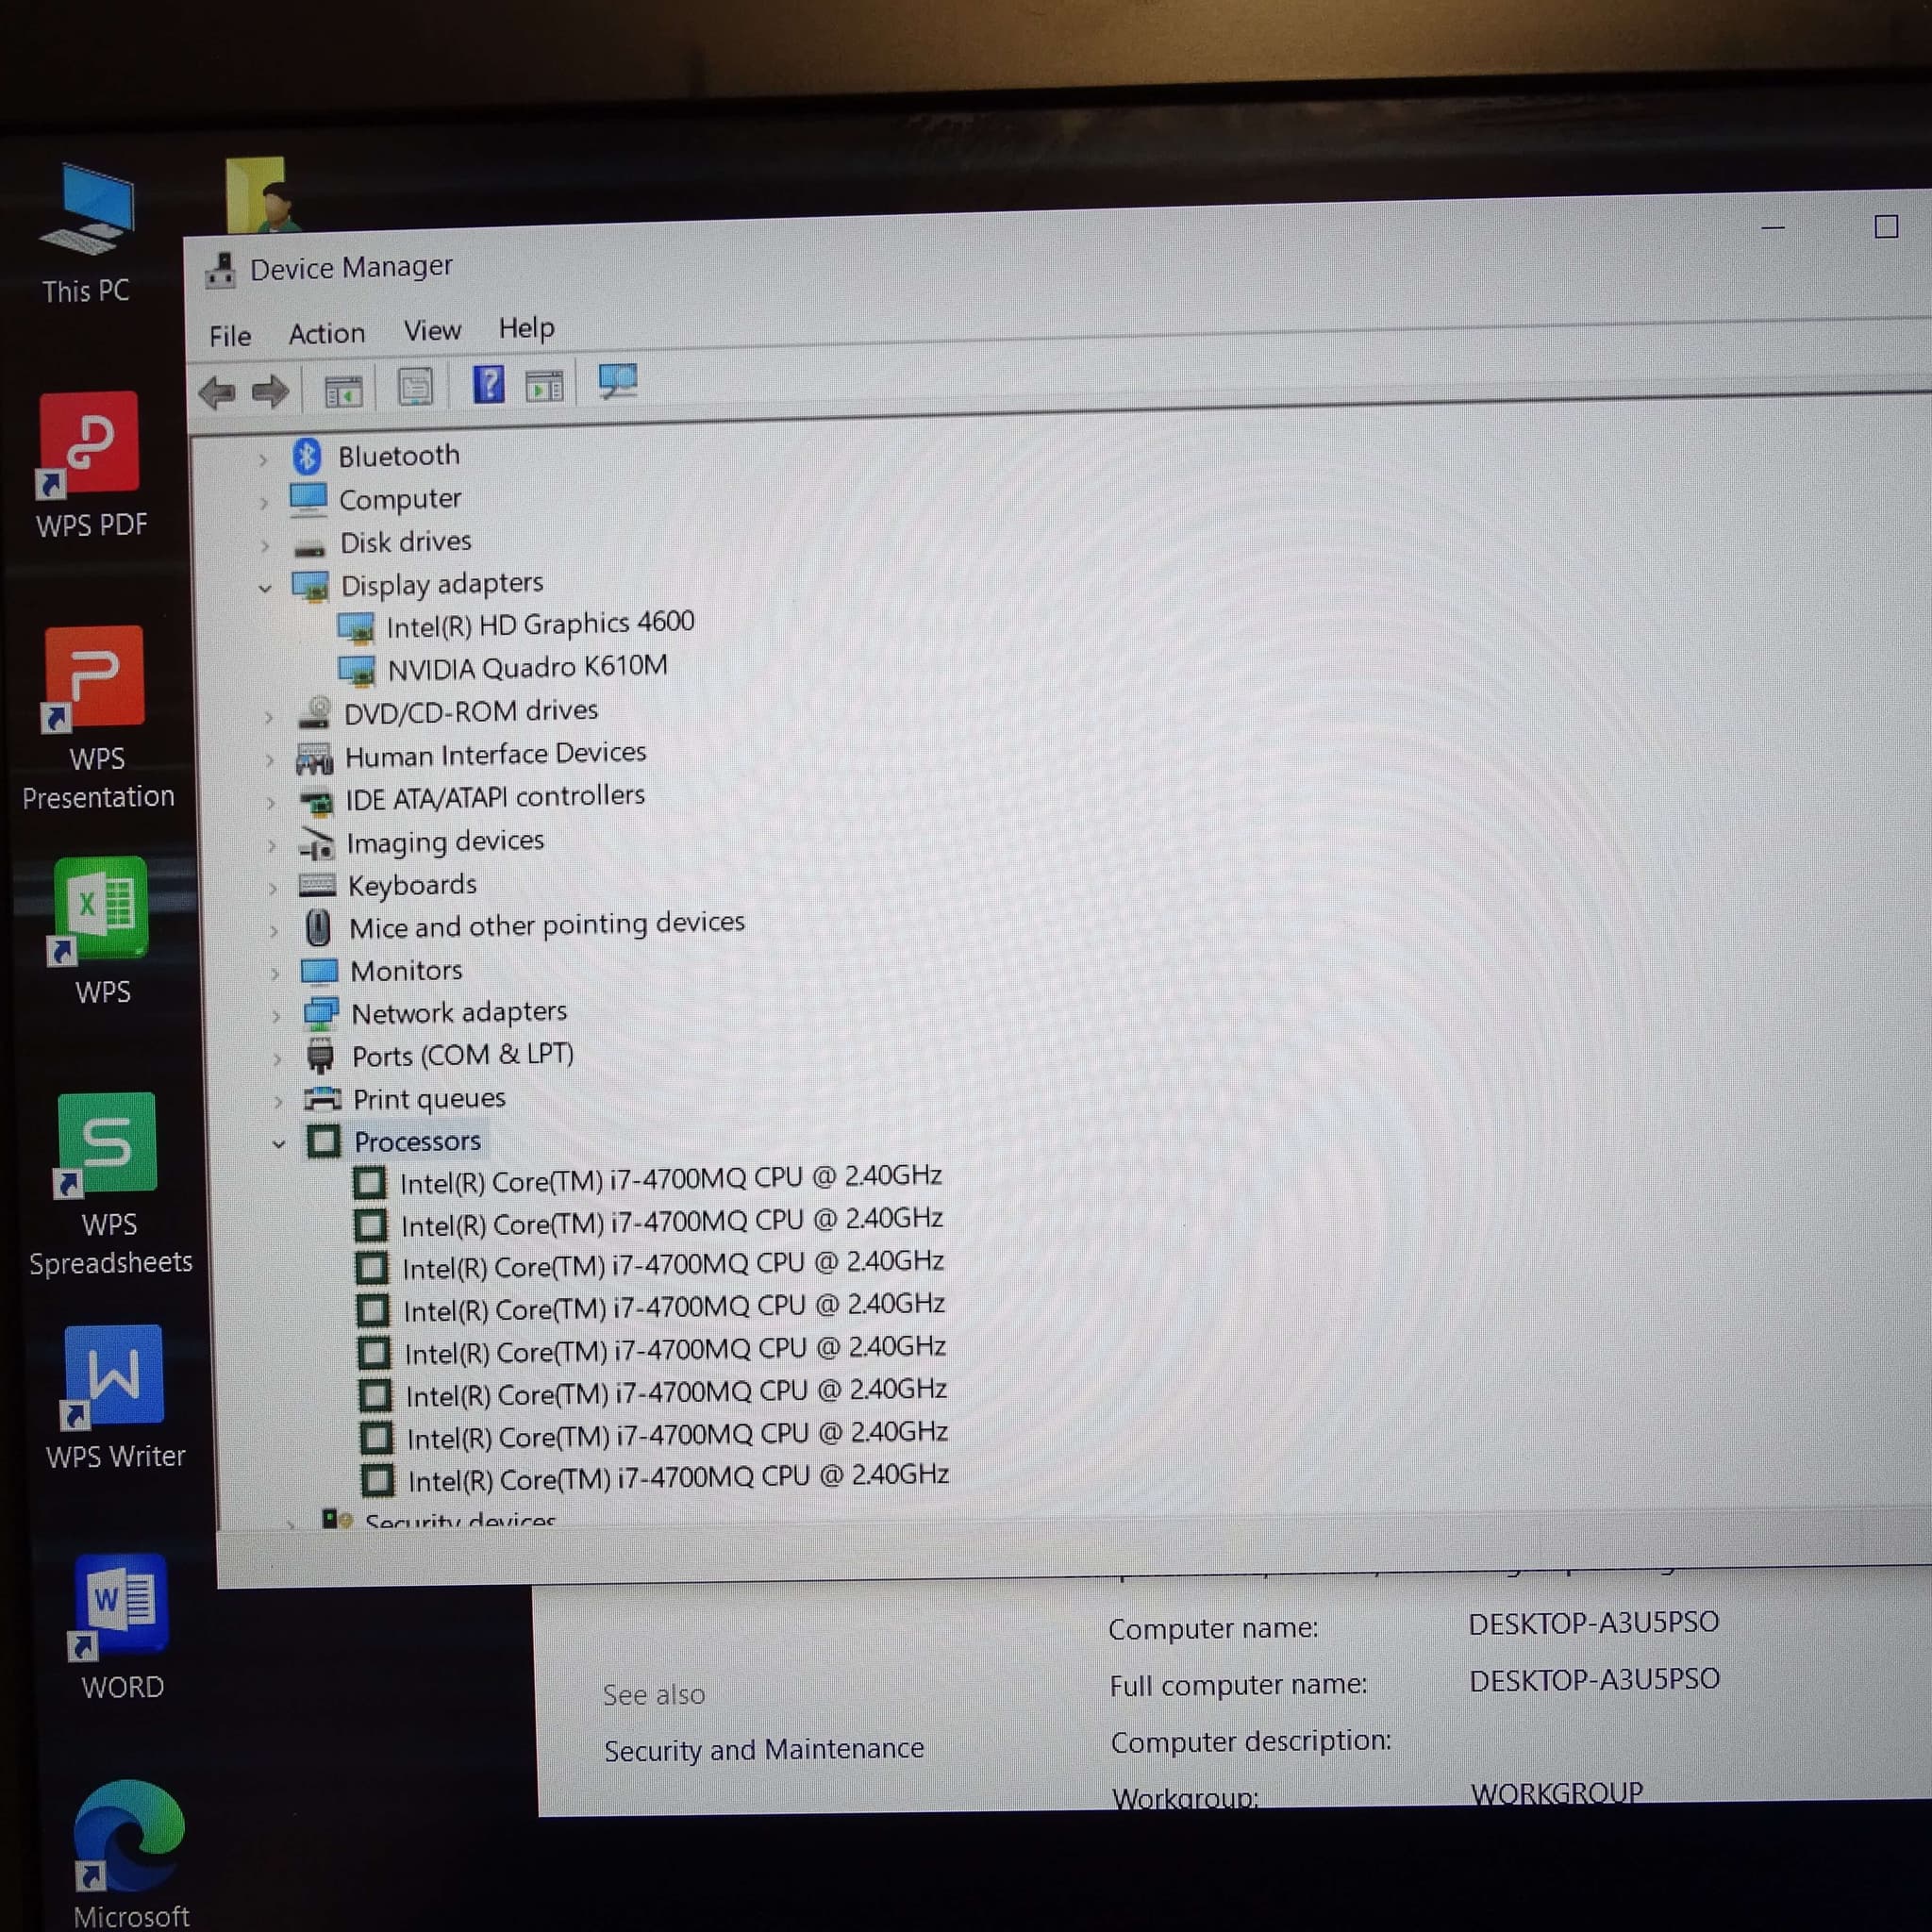1932x1932 pixels.
Task: Click the Properties toolbar icon
Action: pyautogui.click(x=415, y=388)
